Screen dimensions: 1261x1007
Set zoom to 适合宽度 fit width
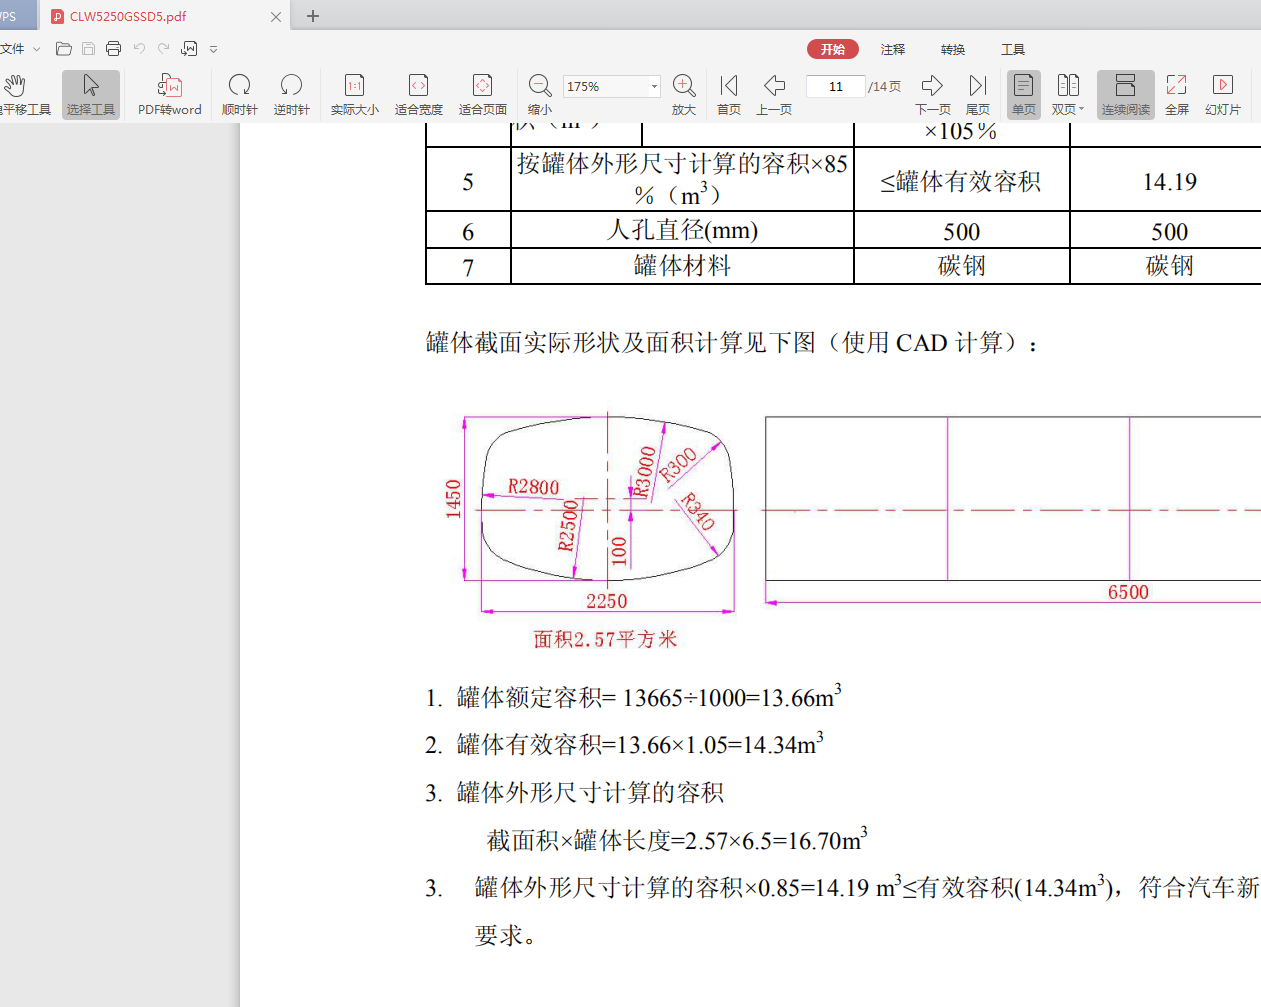click(418, 94)
